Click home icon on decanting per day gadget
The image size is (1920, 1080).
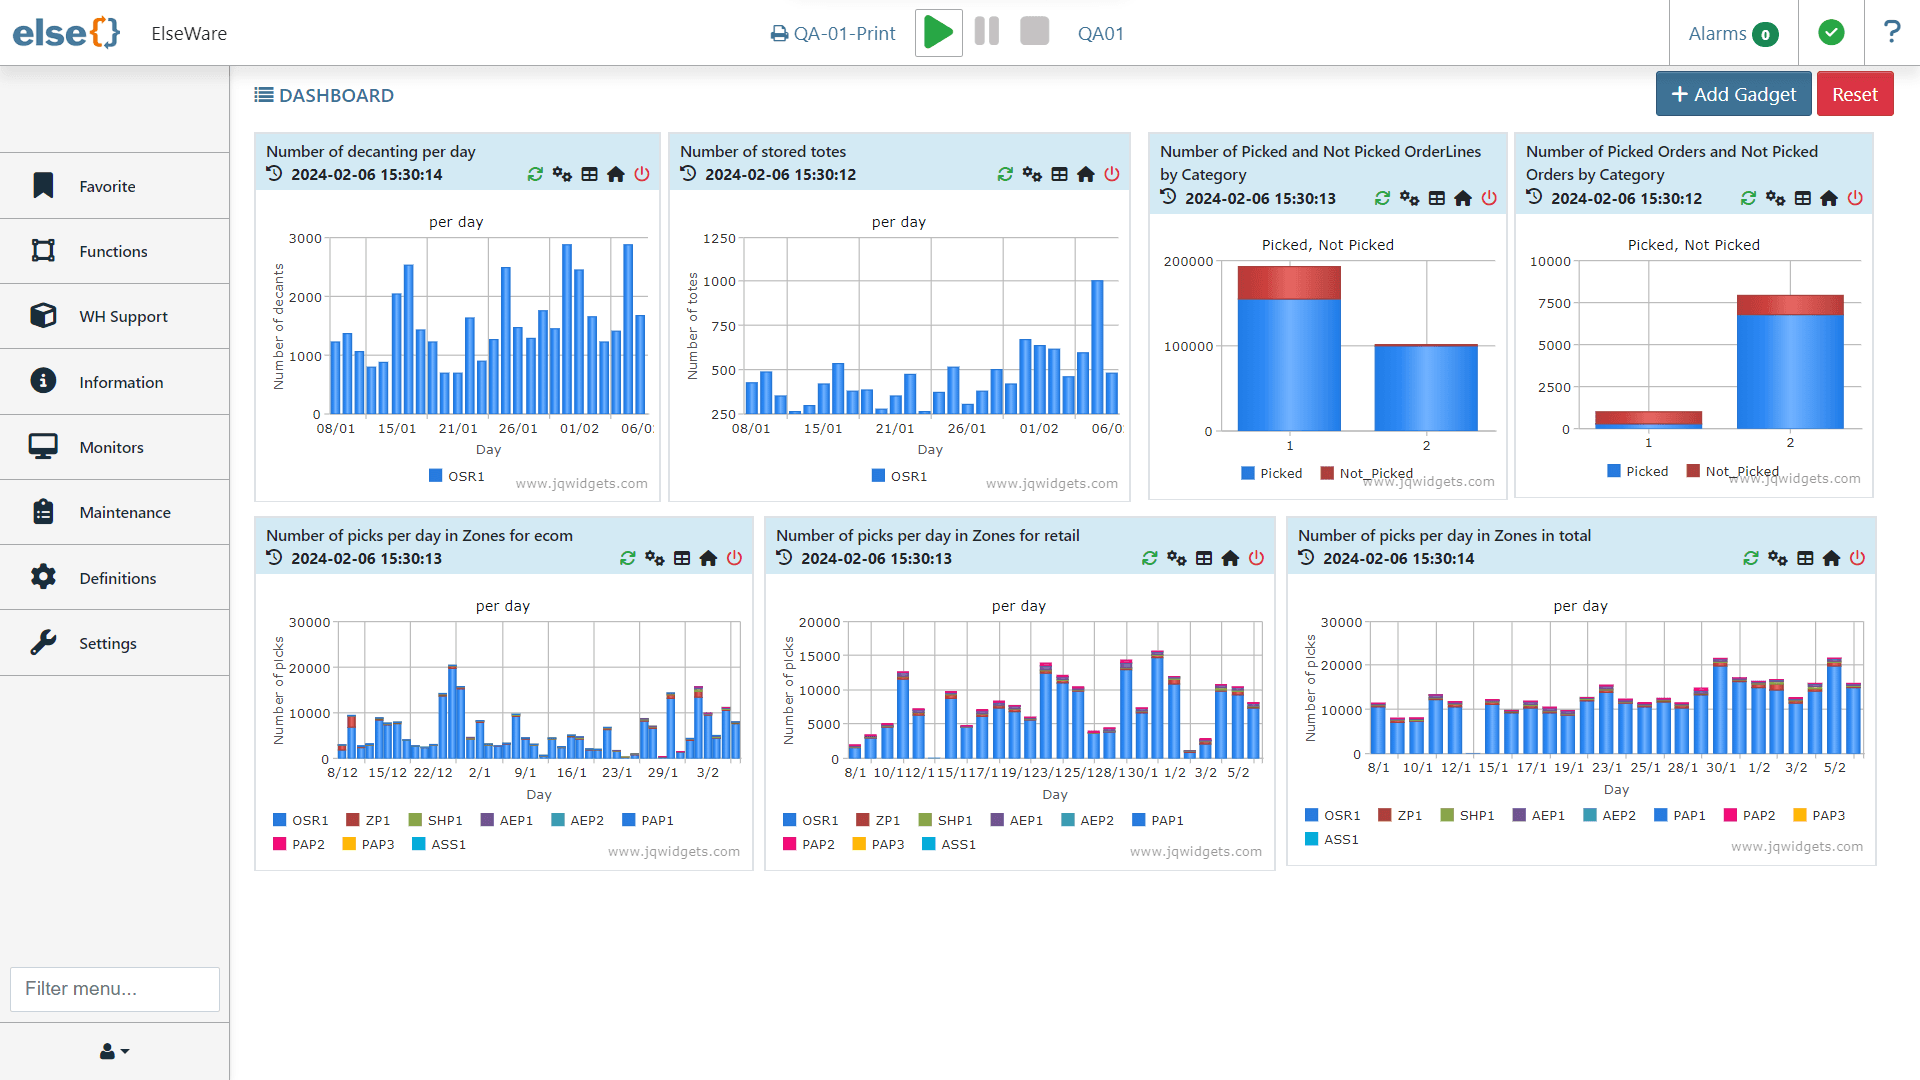[x=616, y=174]
